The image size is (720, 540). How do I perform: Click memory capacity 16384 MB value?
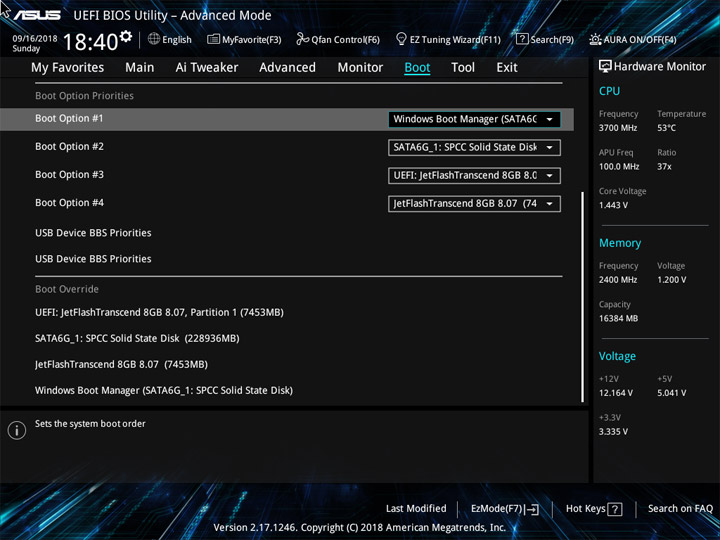coord(618,318)
